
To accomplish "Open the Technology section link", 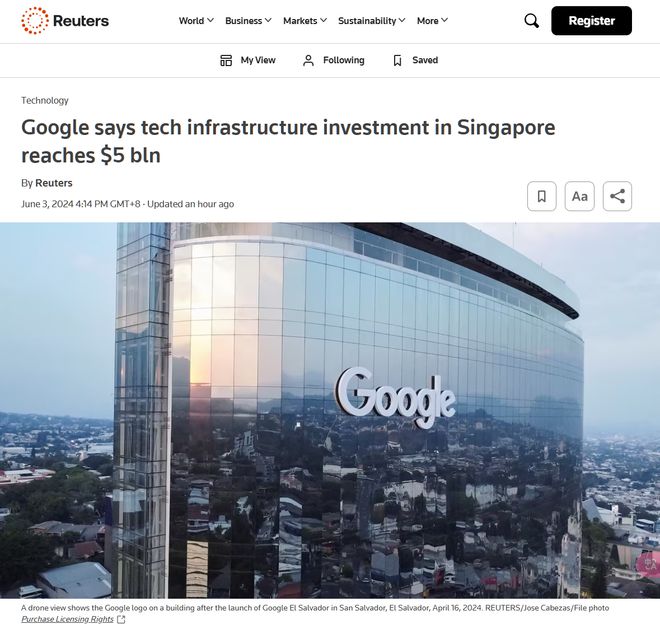I will click(45, 100).
